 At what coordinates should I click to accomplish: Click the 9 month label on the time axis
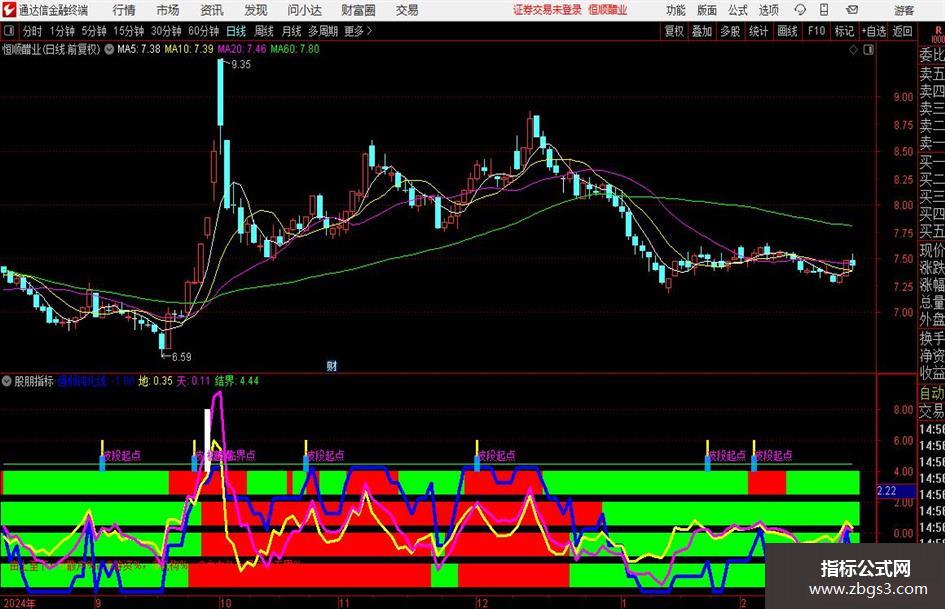[x=97, y=603]
